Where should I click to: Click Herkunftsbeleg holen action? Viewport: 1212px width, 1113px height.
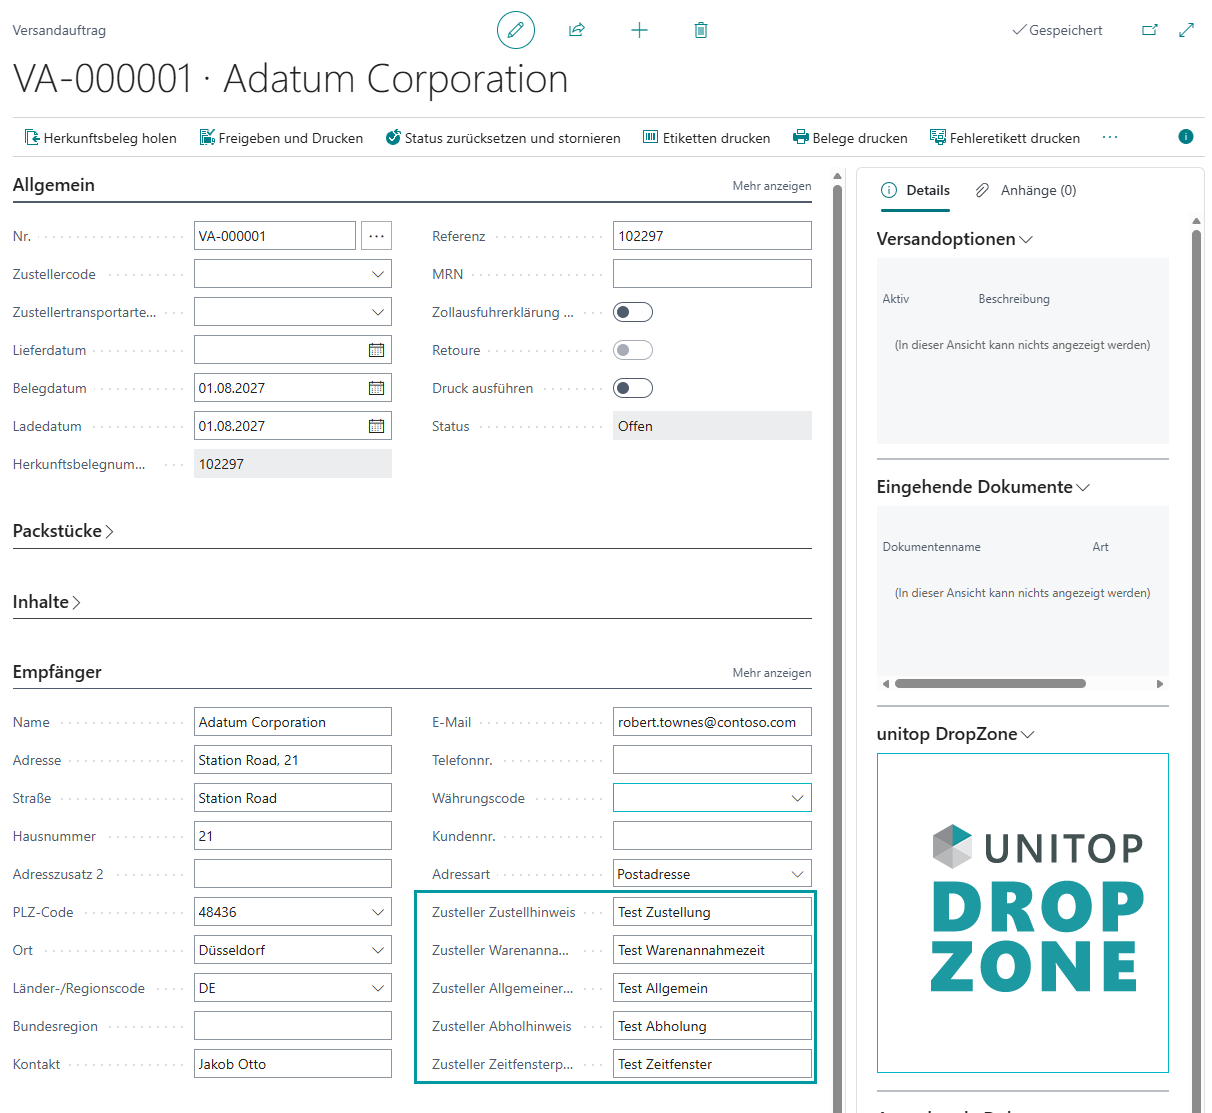(100, 138)
